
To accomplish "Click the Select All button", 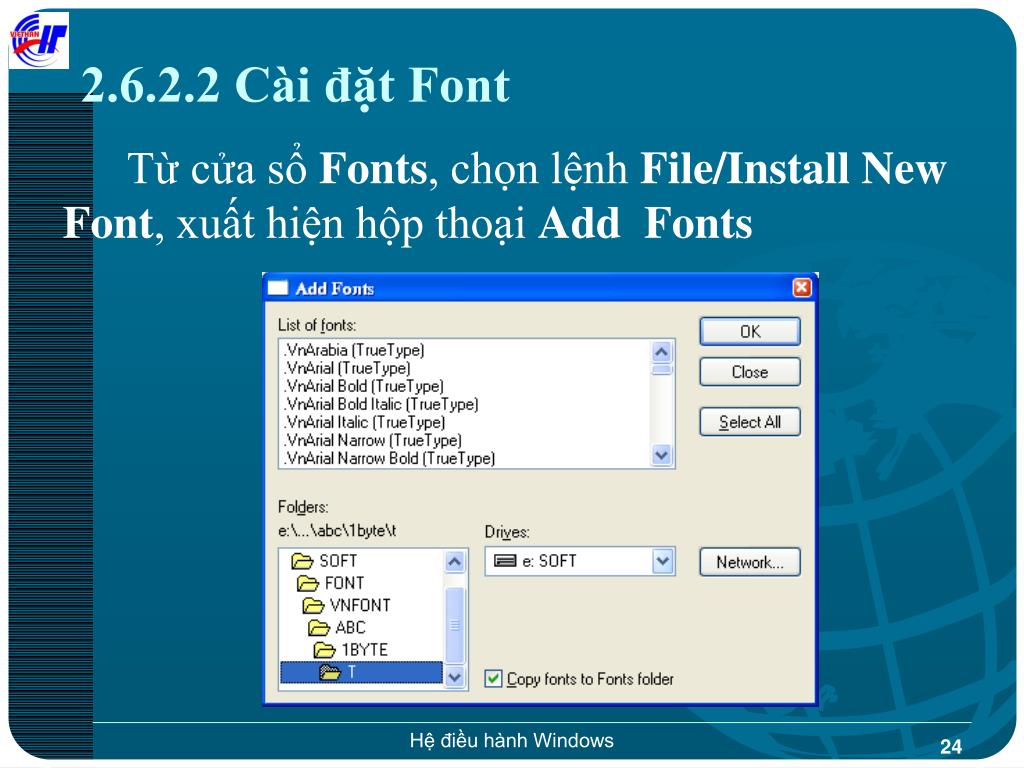I will point(750,422).
